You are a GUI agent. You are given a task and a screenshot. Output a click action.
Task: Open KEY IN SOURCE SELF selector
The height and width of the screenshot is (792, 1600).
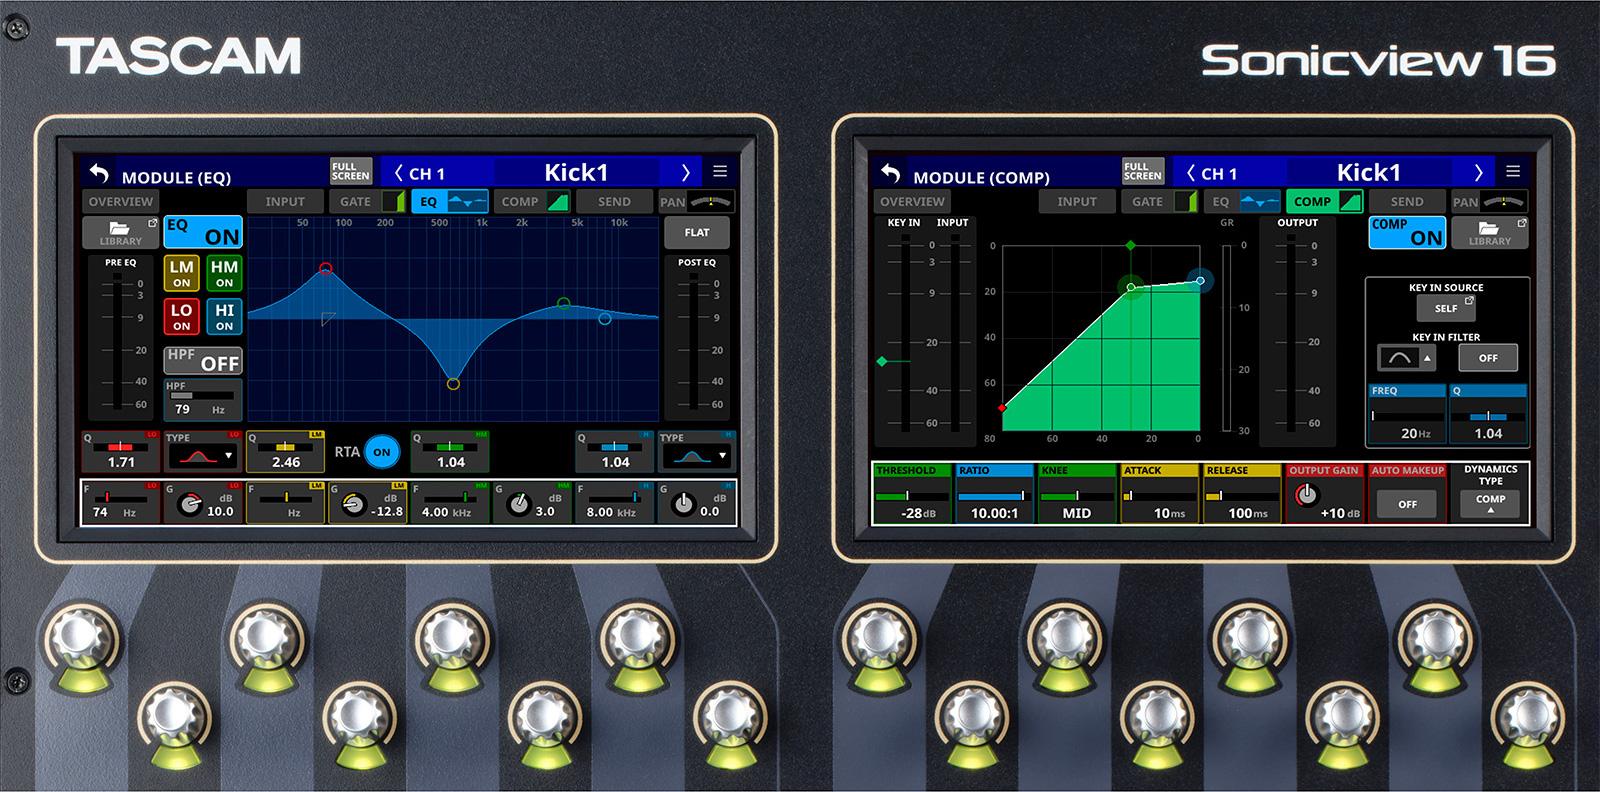[1446, 308]
